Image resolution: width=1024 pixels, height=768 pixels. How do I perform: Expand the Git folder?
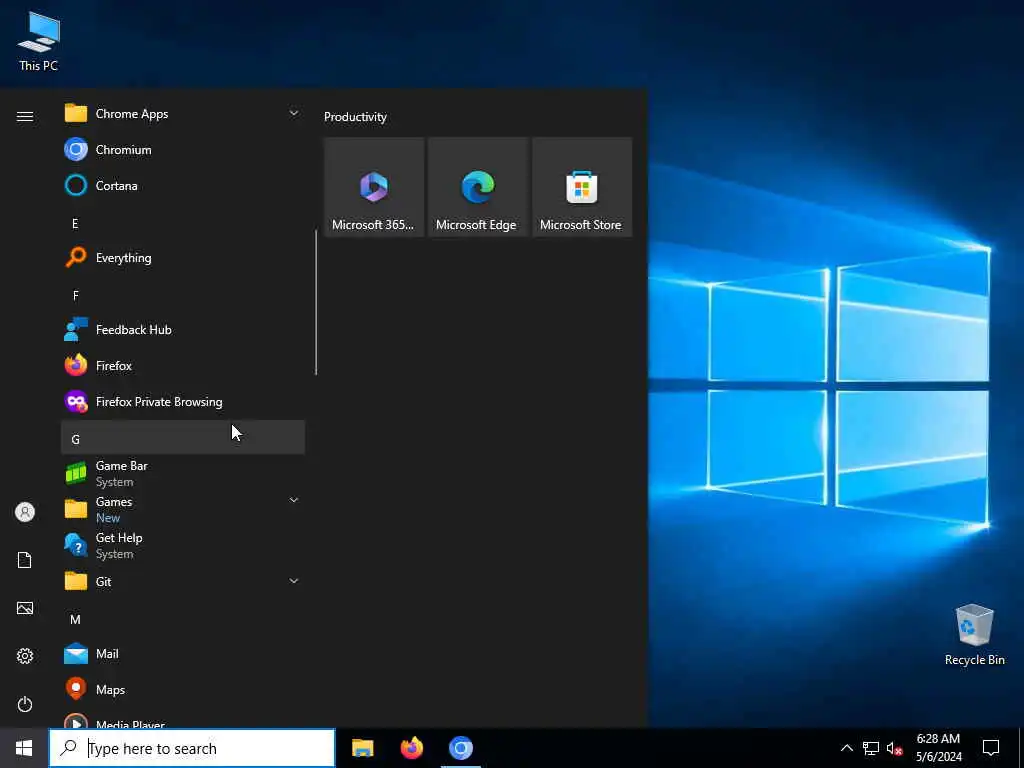point(183,581)
